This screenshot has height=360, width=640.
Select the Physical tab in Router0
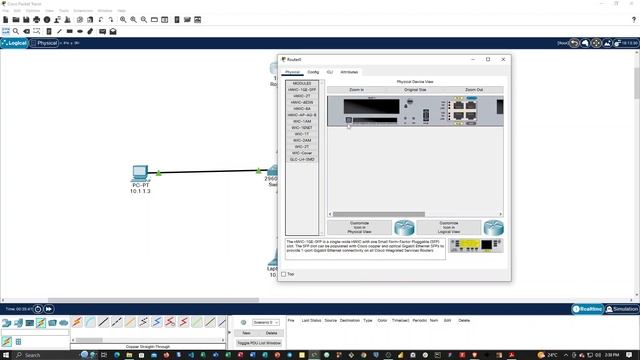coord(292,72)
